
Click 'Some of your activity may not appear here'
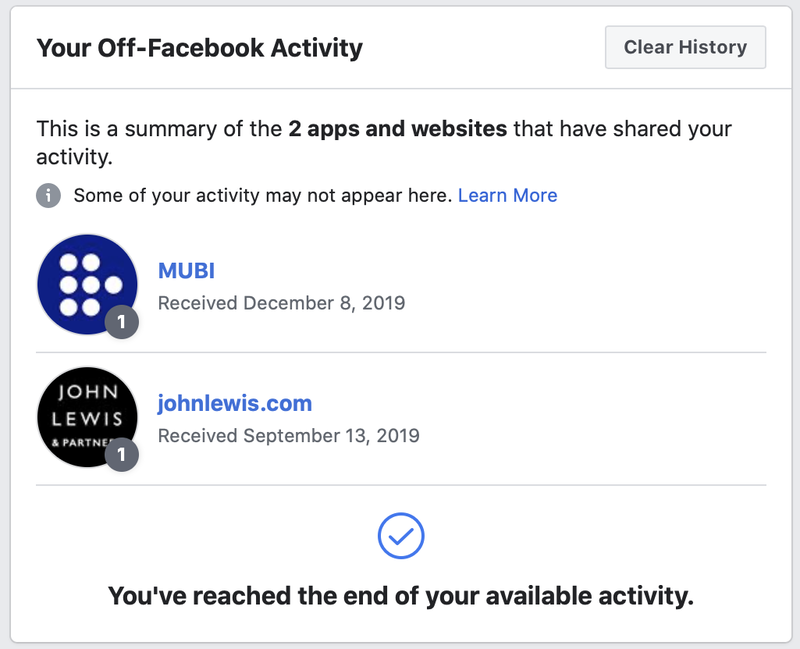point(262,195)
